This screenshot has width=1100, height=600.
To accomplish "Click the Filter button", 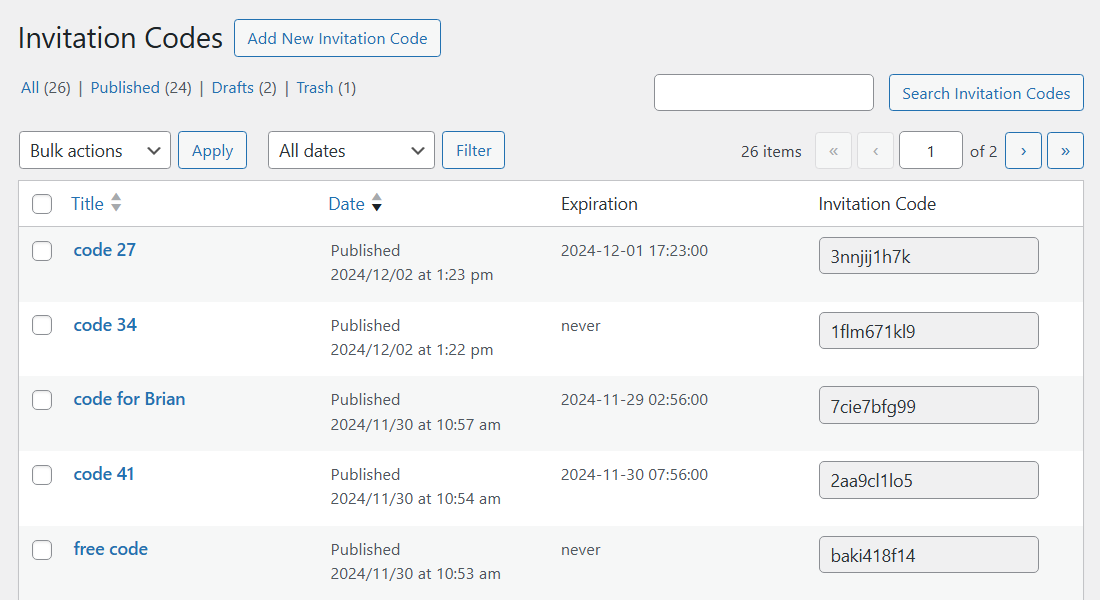I will [474, 150].
